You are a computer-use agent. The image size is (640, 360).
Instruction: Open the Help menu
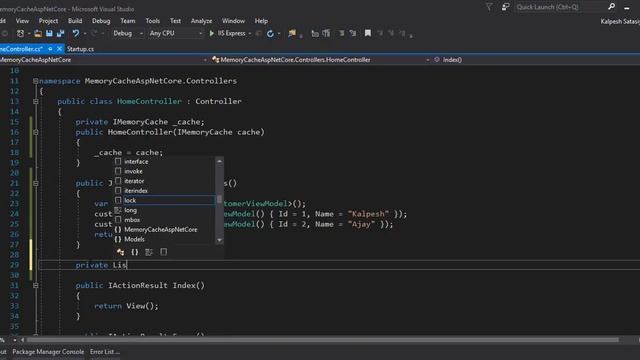[x=261, y=21]
